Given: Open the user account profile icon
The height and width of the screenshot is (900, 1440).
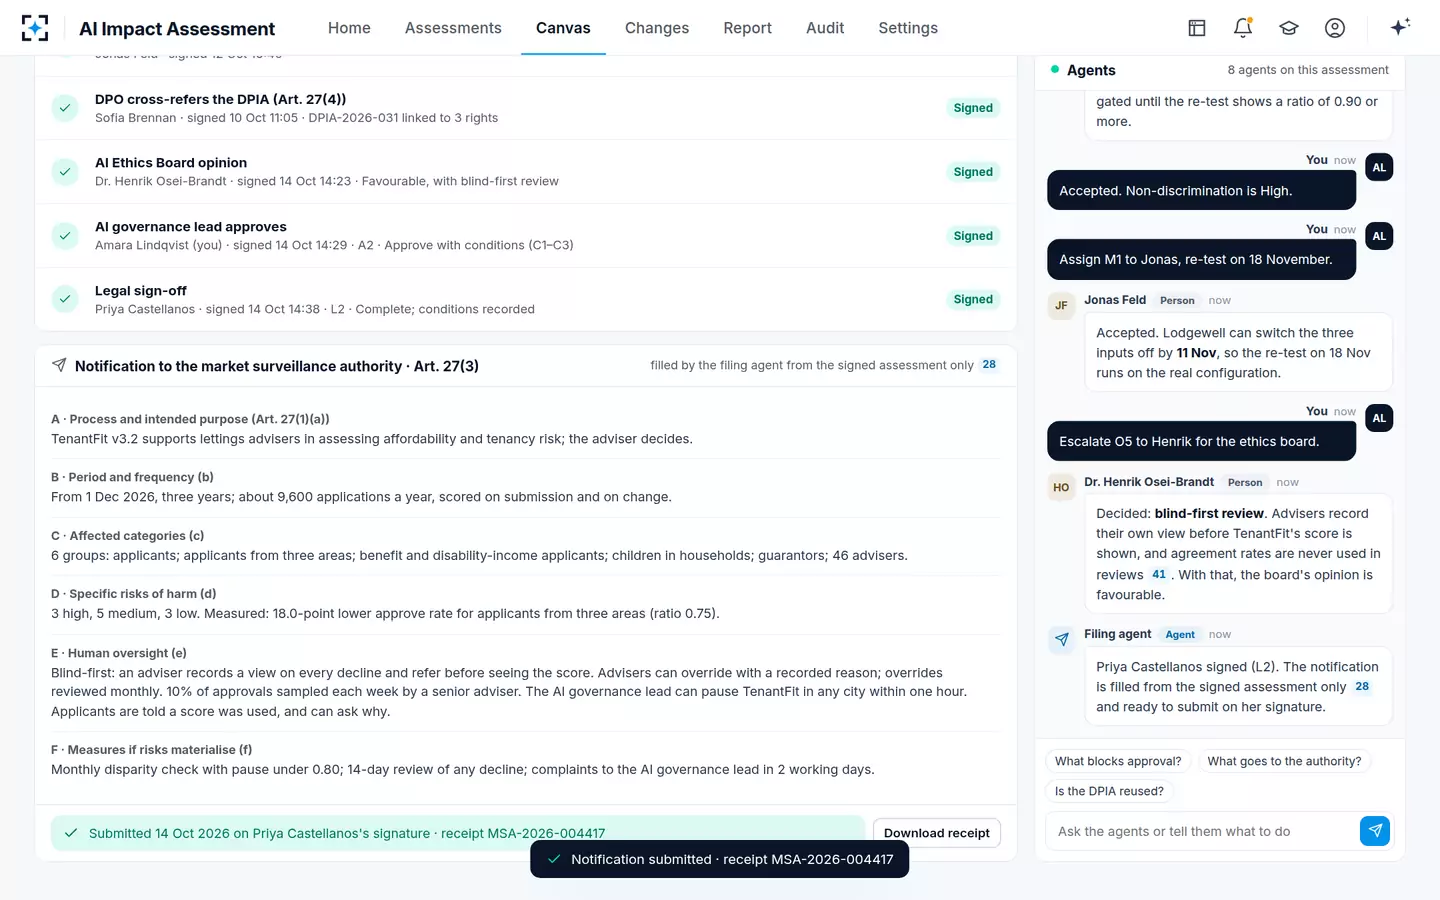Looking at the screenshot, I should (x=1335, y=28).
